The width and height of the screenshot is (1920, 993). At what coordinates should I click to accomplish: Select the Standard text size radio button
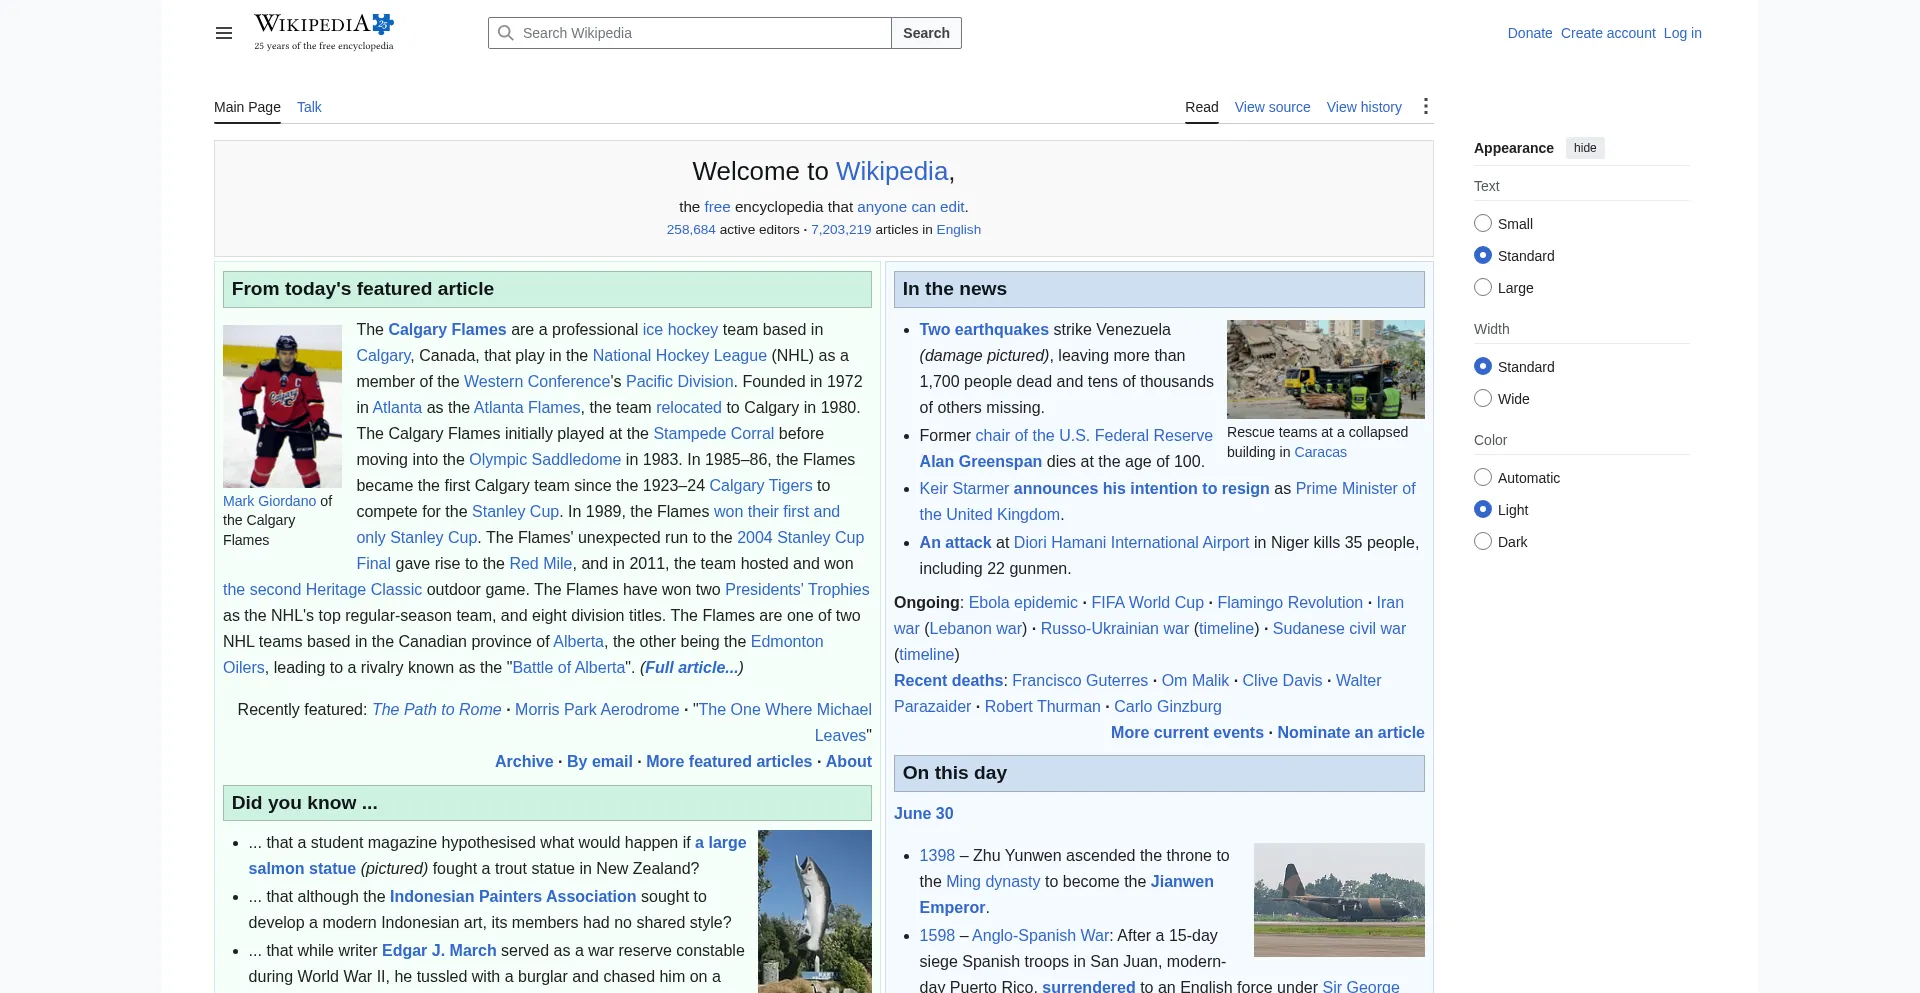[1483, 255]
